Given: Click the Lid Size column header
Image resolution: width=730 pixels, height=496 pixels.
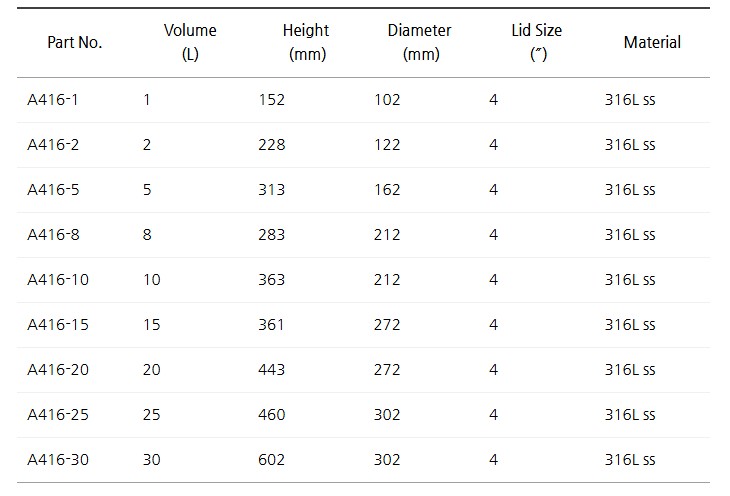Looking at the screenshot, I should 537,42.
